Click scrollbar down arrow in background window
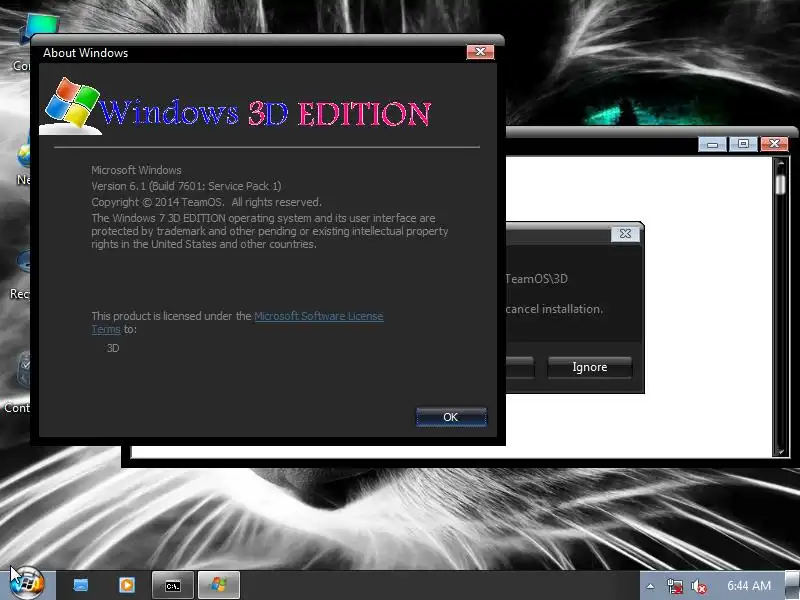Image resolution: width=800 pixels, height=600 pixels. pyautogui.click(x=780, y=451)
